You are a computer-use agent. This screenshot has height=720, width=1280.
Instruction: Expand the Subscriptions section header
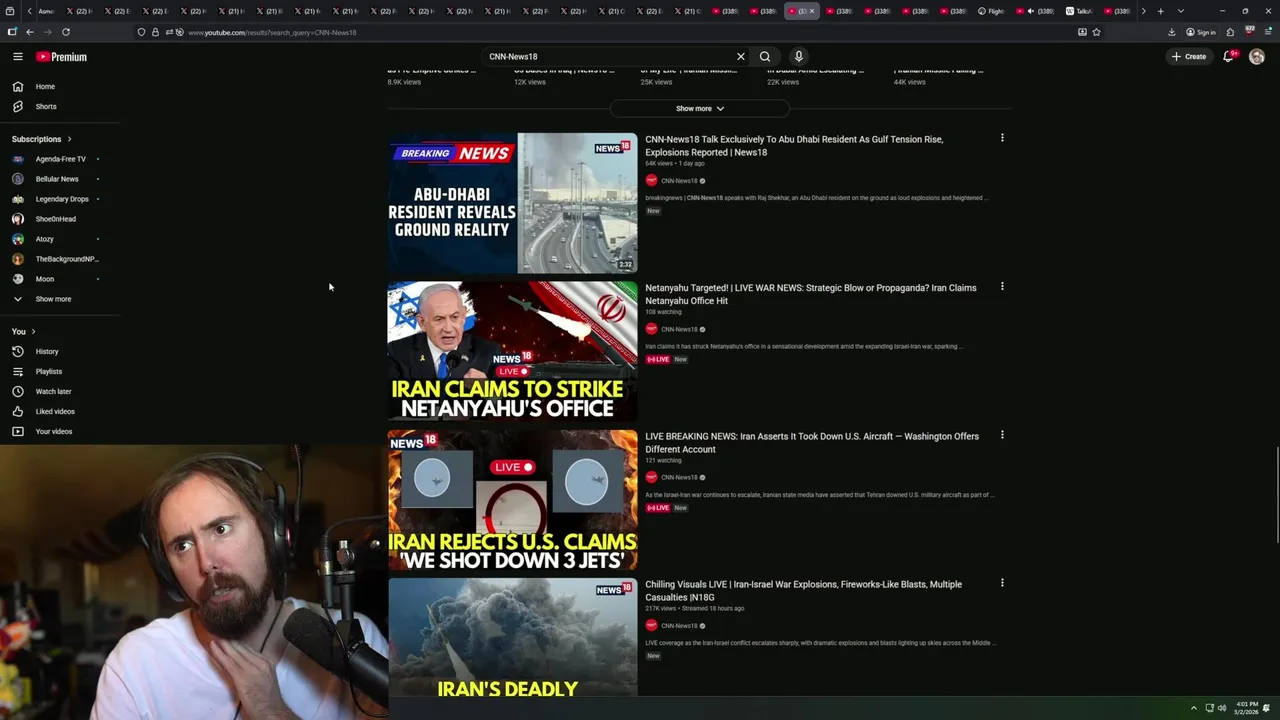click(41, 139)
